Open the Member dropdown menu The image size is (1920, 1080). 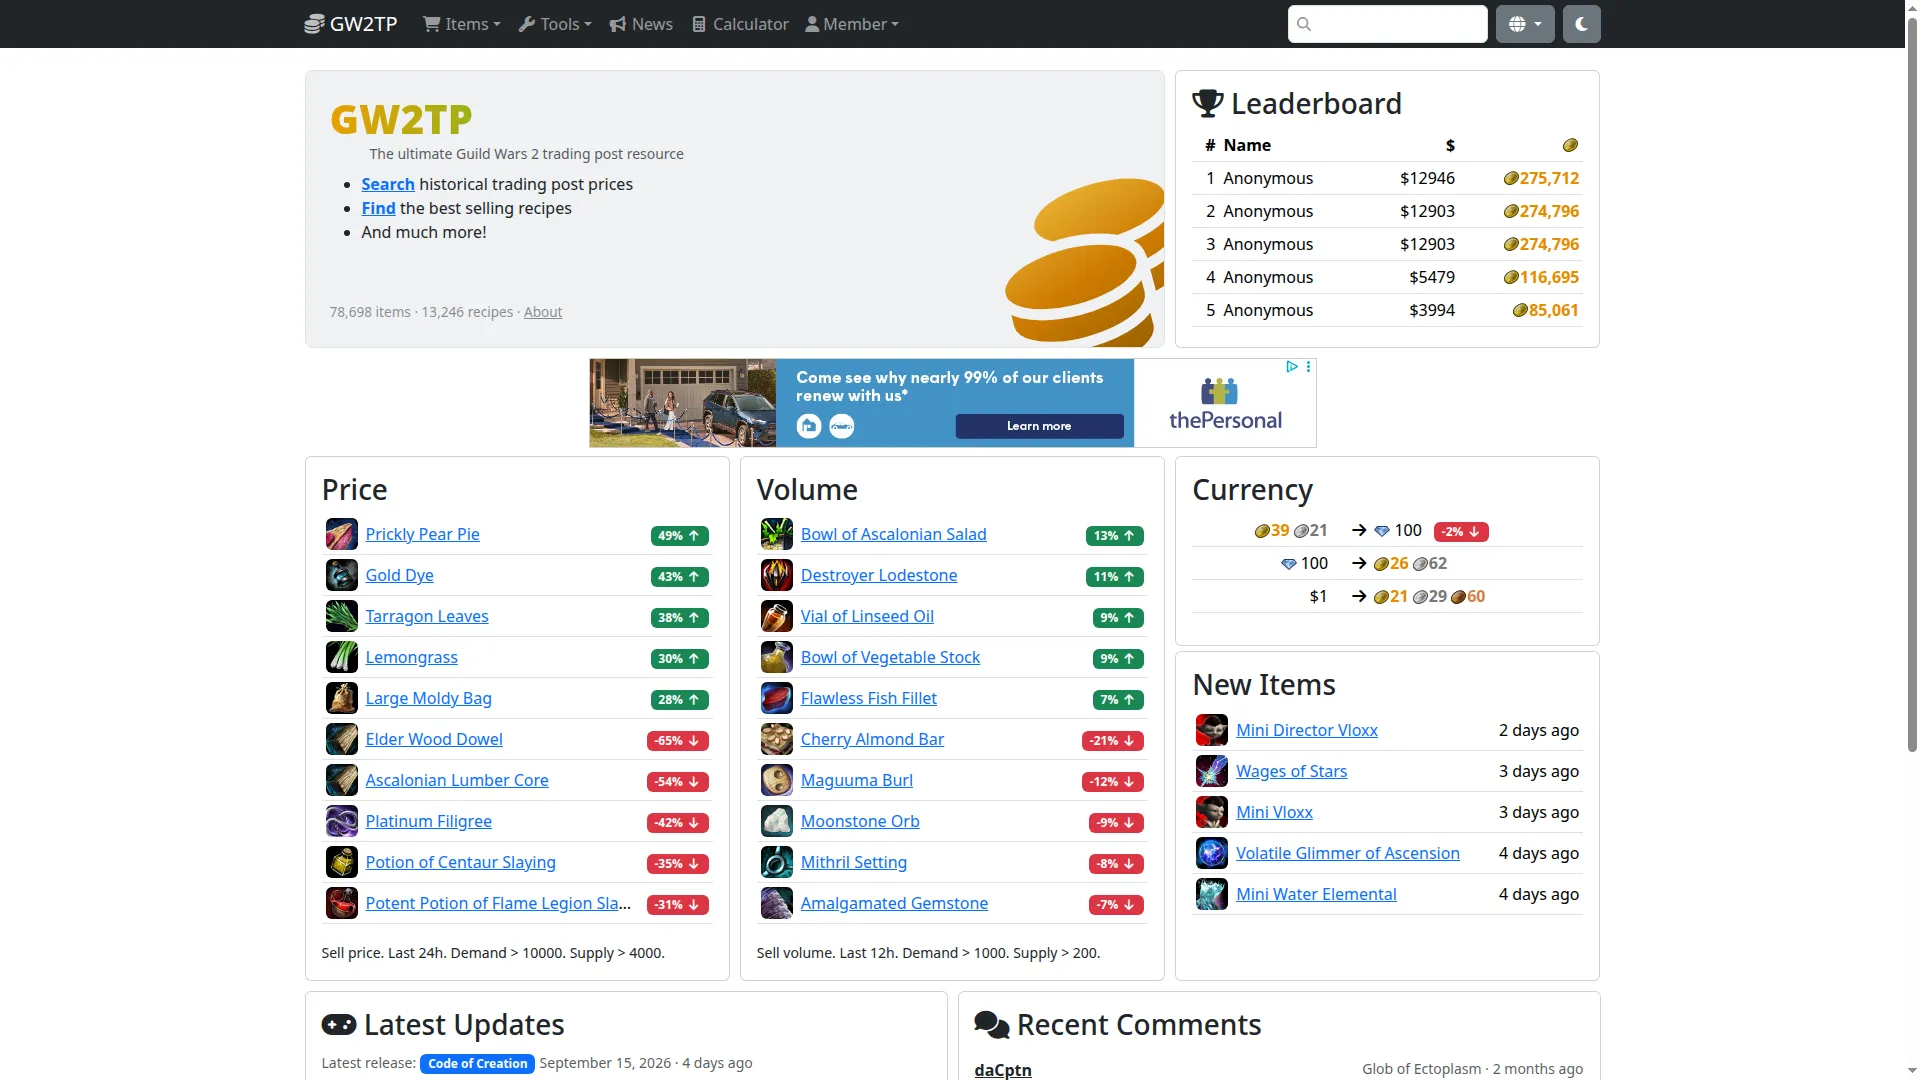pyautogui.click(x=852, y=24)
